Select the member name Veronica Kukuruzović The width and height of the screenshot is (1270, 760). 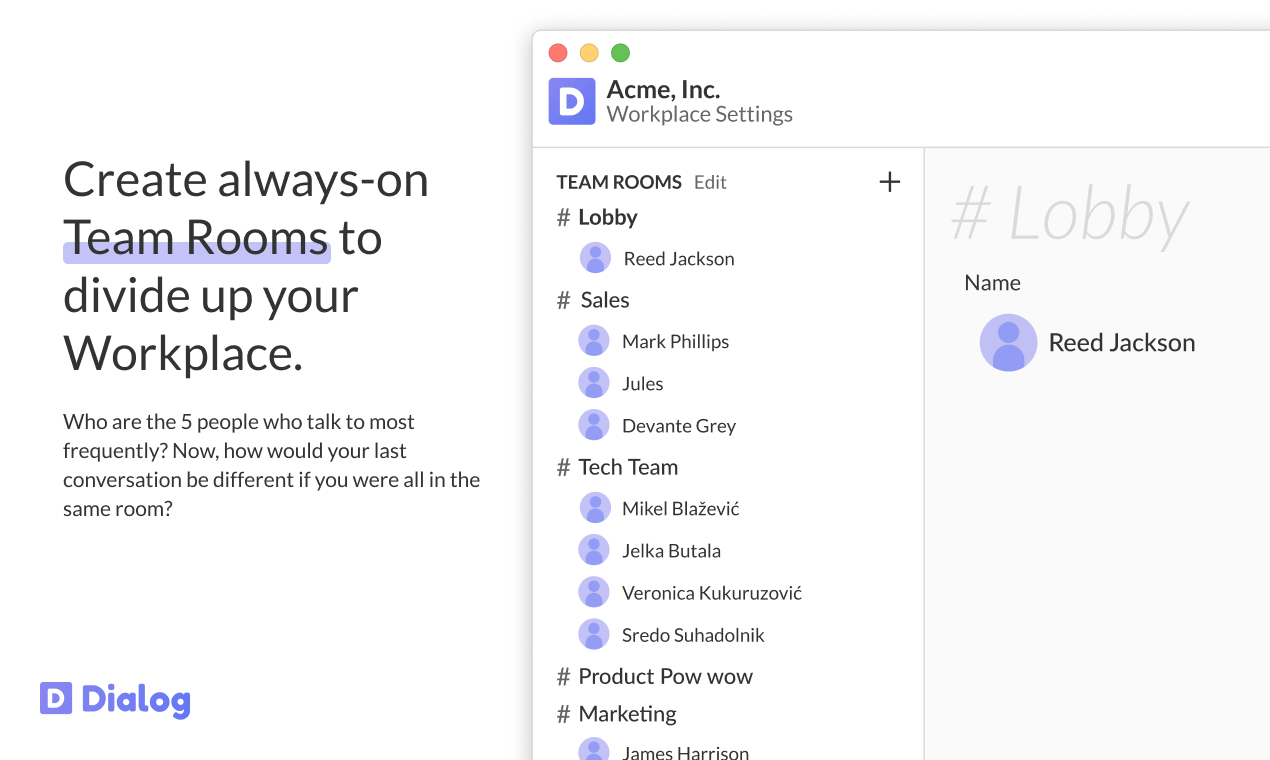(x=712, y=593)
